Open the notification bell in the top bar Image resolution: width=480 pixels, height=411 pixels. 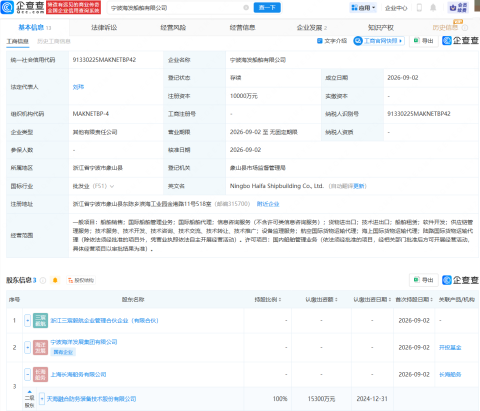433,7
